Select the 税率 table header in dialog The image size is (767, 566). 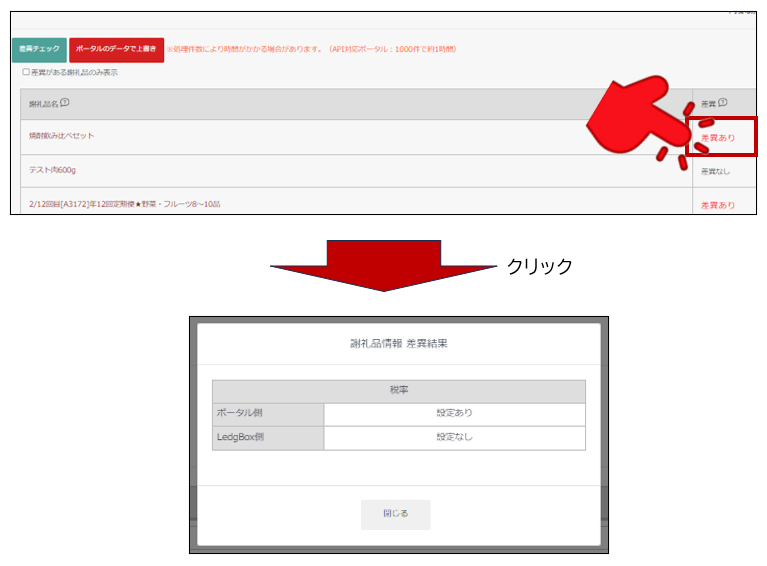point(398,391)
